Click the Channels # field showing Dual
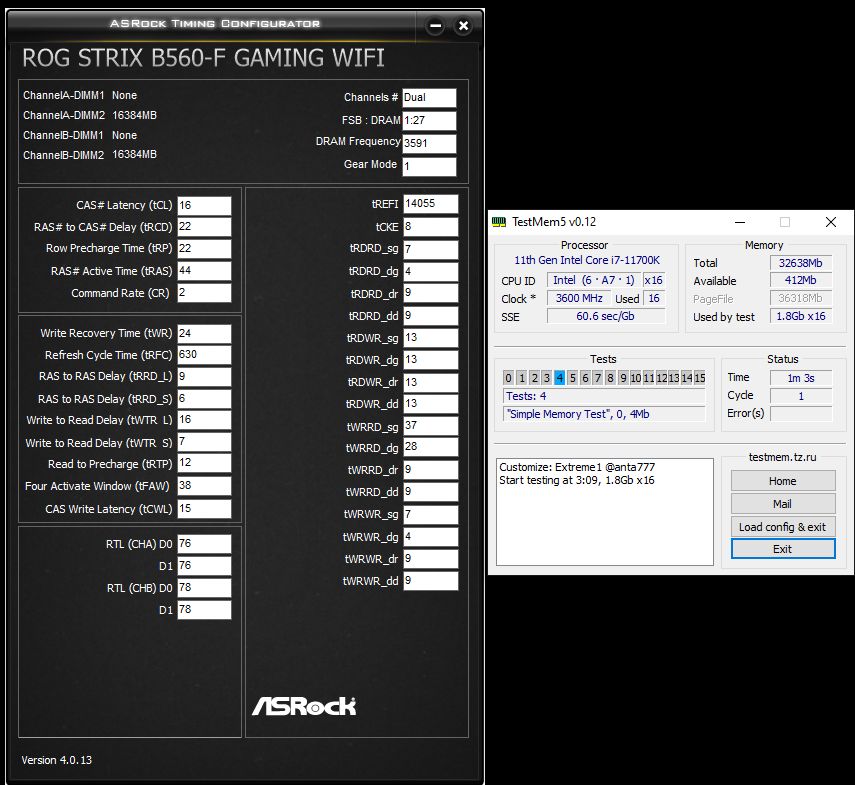Image resolution: width=855 pixels, height=785 pixels. [429, 98]
